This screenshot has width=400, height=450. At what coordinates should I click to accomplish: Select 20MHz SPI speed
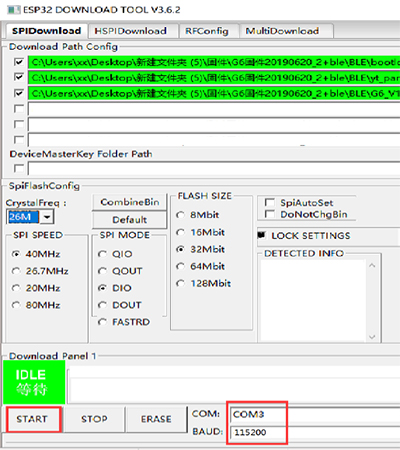tap(36, 288)
